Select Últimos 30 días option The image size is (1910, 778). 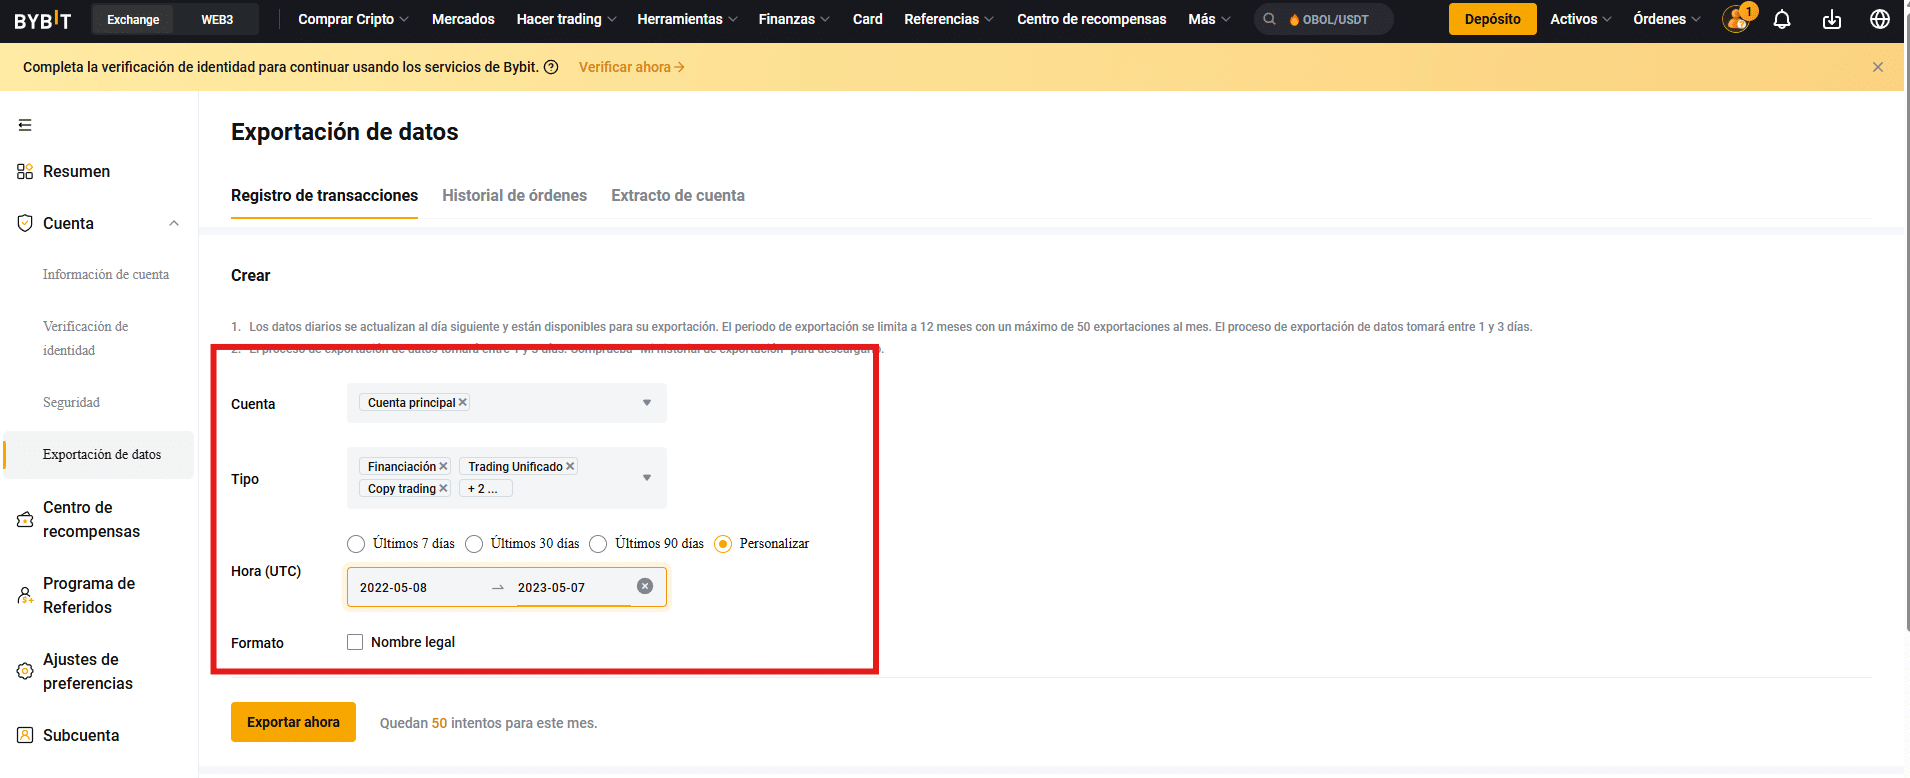point(474,544)
